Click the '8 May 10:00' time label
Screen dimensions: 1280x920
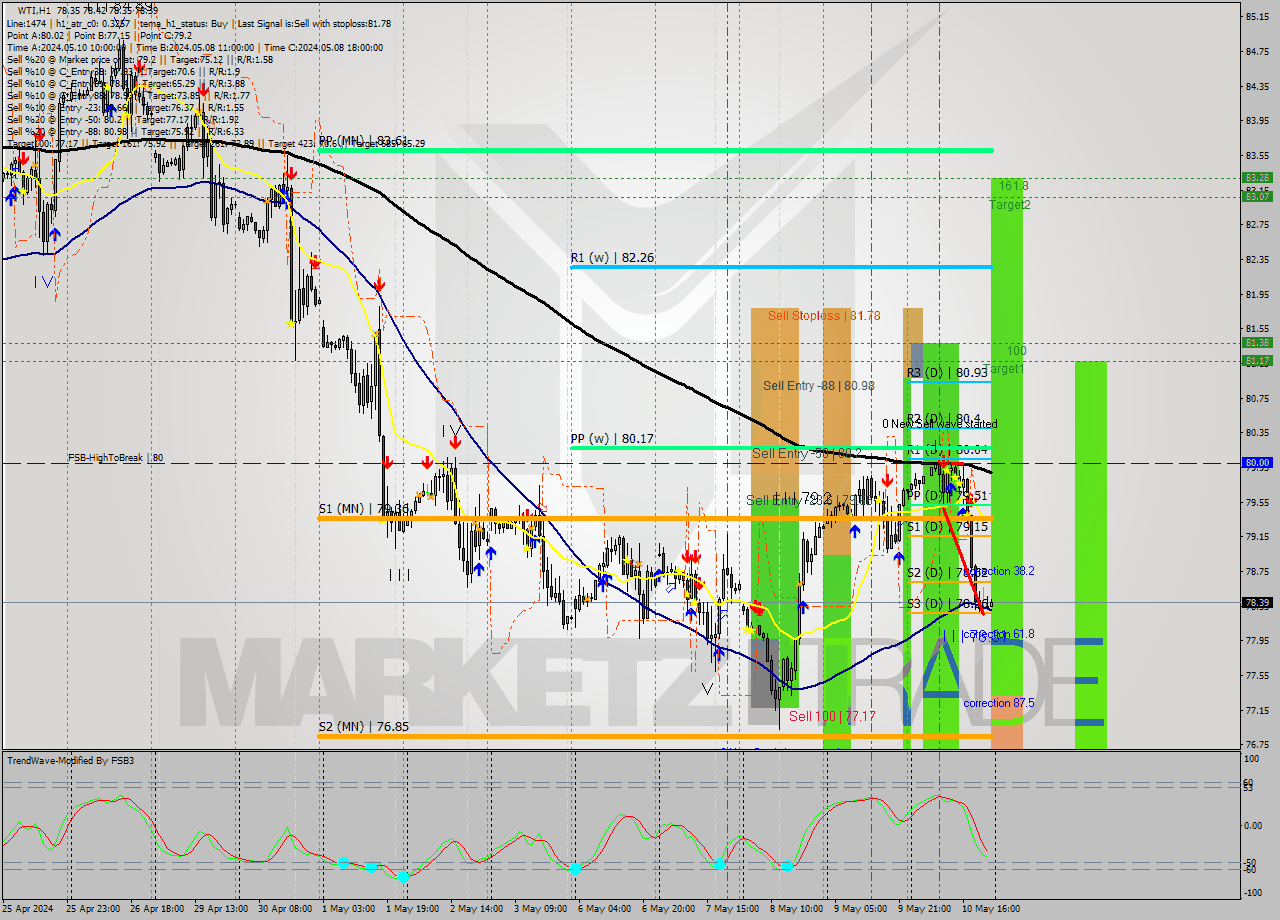coord(796,909)
